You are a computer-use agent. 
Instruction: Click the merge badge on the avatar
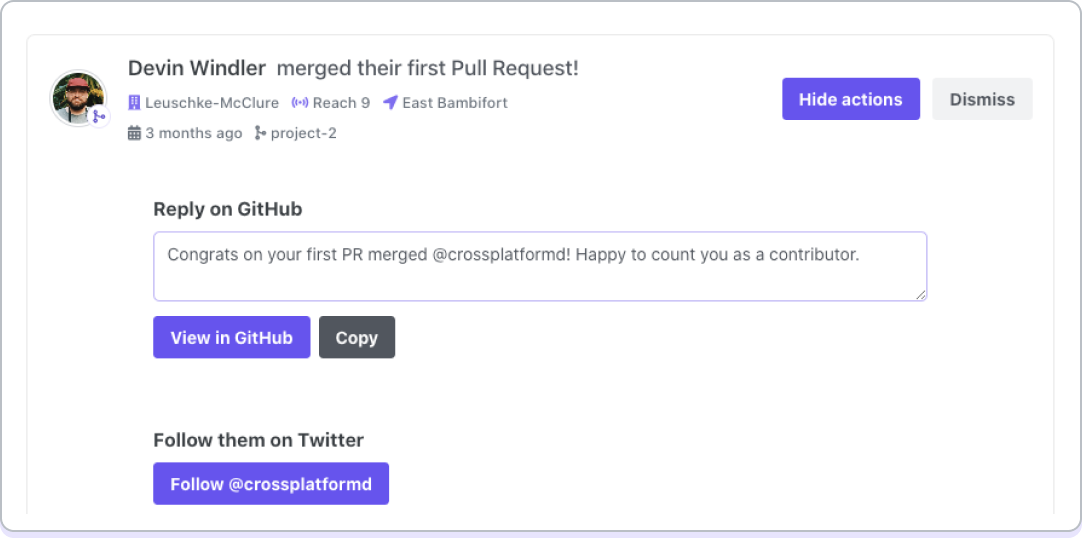(x=98, y=116)
